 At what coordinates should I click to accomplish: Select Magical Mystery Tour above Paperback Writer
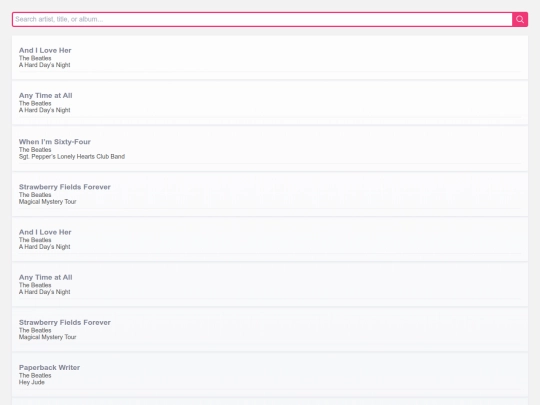click(48, 337)
